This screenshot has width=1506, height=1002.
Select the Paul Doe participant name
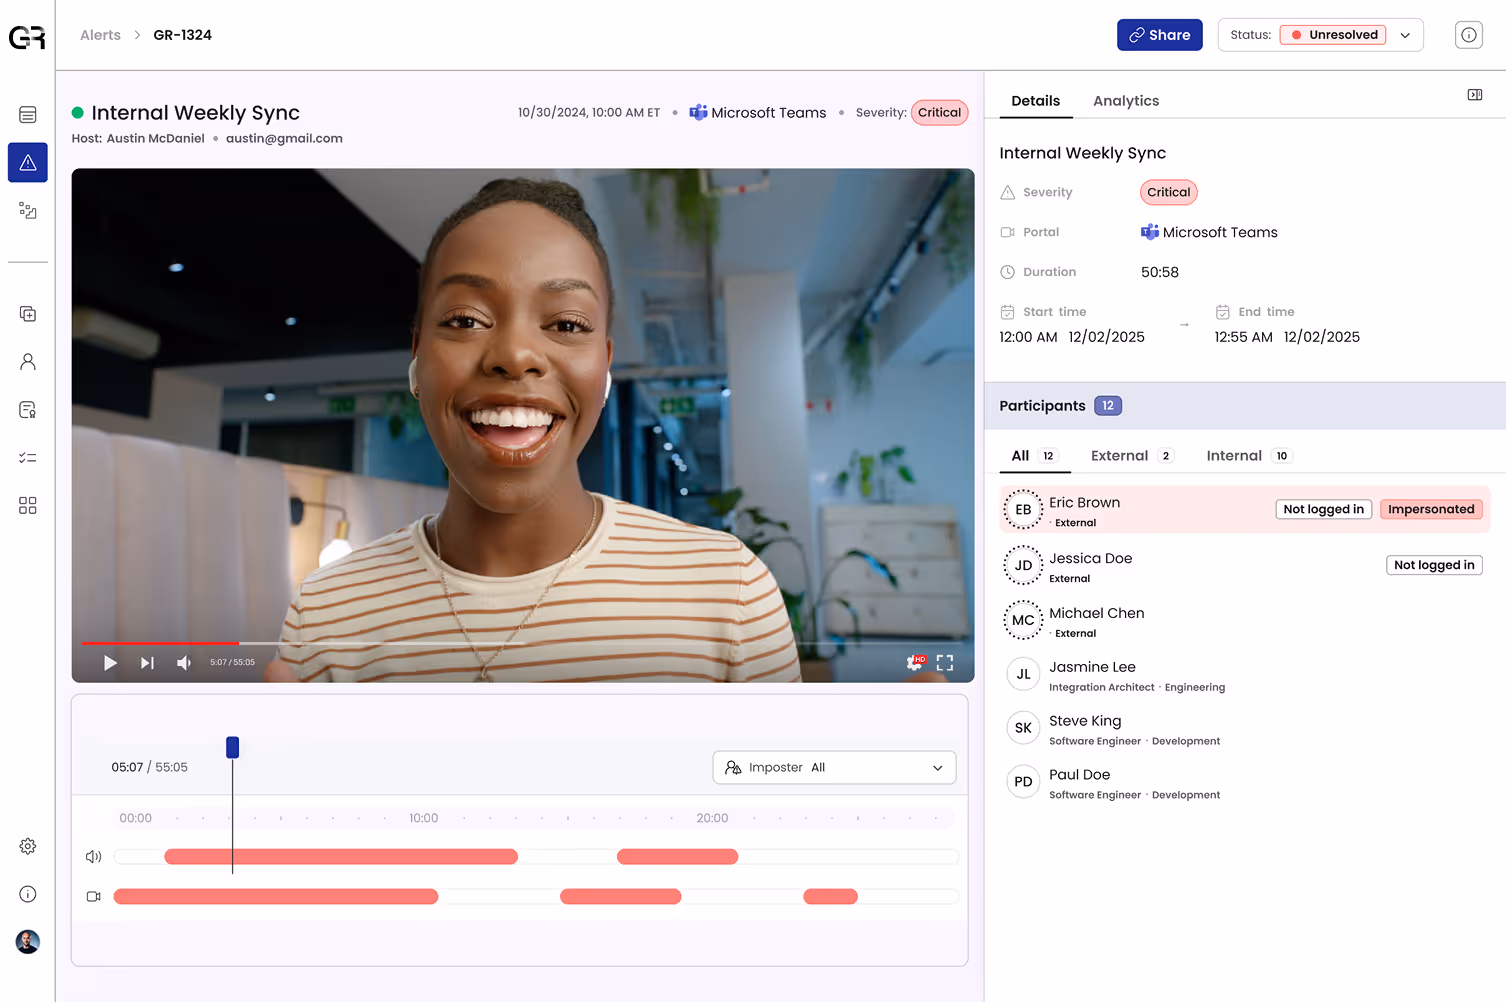pos(1079,775)
